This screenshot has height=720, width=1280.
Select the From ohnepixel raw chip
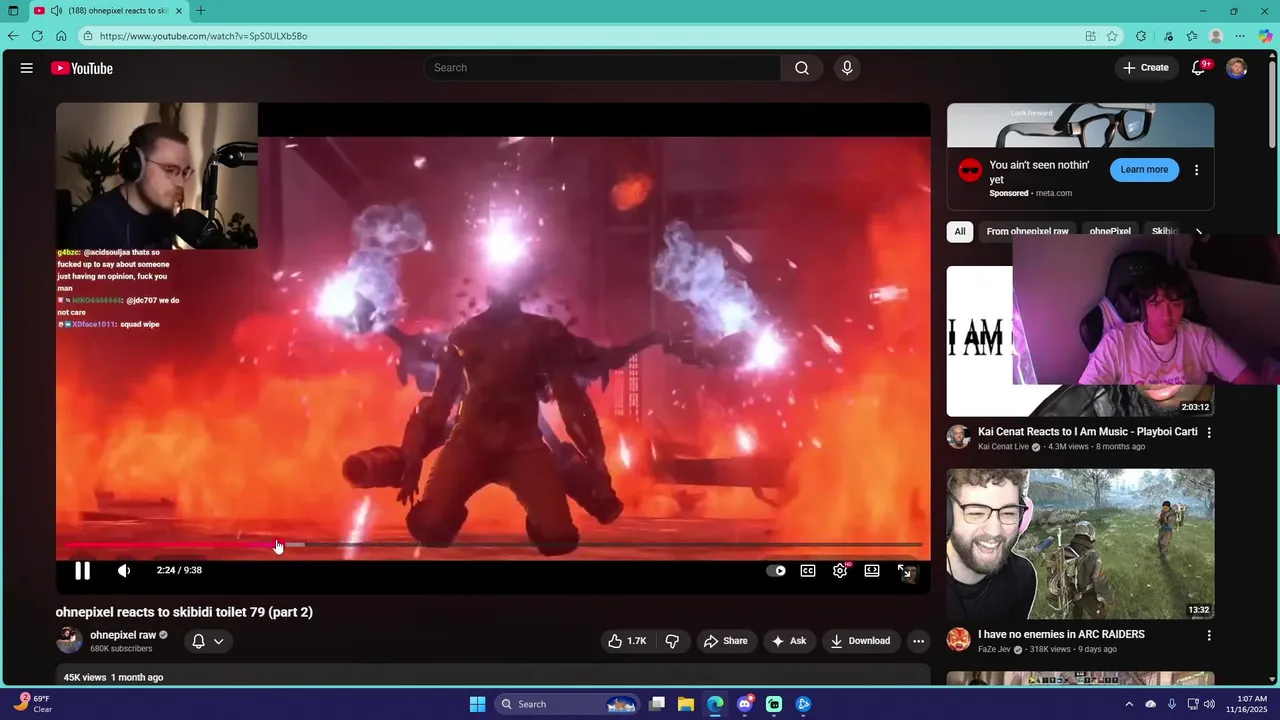(1027, 231)
